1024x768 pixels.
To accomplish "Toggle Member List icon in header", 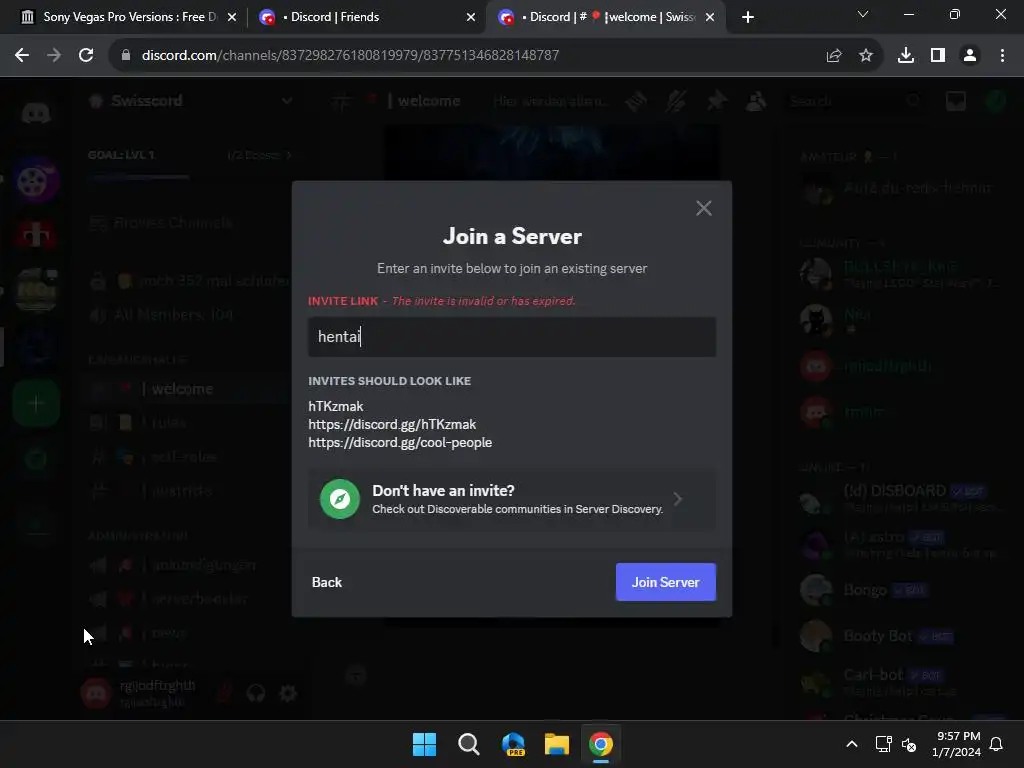I will [x=756, y=101].
